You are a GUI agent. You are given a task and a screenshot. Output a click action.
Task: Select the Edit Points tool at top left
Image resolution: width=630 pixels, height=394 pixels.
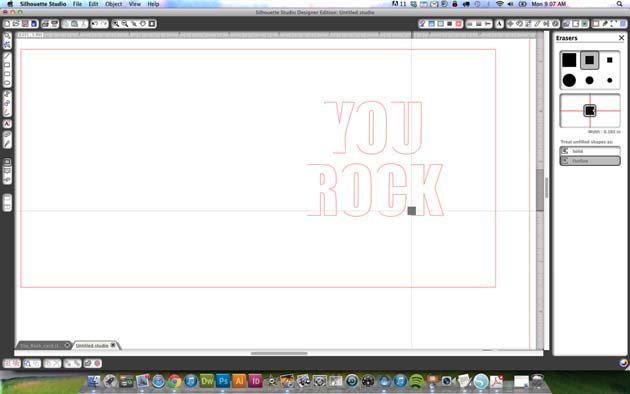[x=7, y=45]
